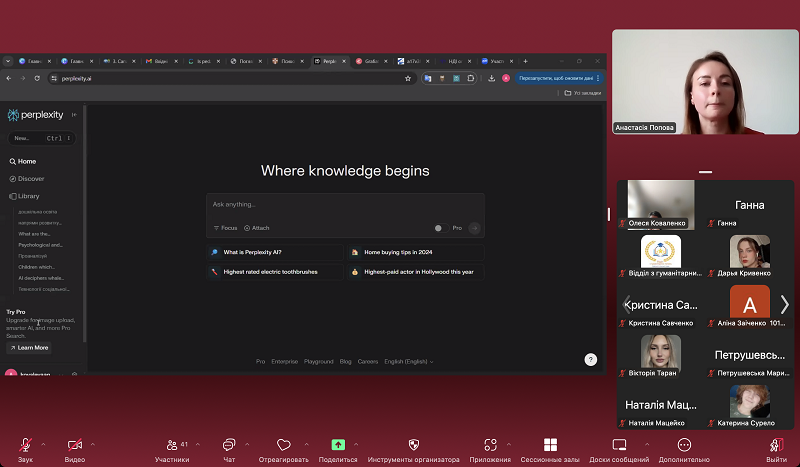This screenshot has height=467, width=800.
Task: Open the Focus selector in search box
Action: (x=225, y=228)
